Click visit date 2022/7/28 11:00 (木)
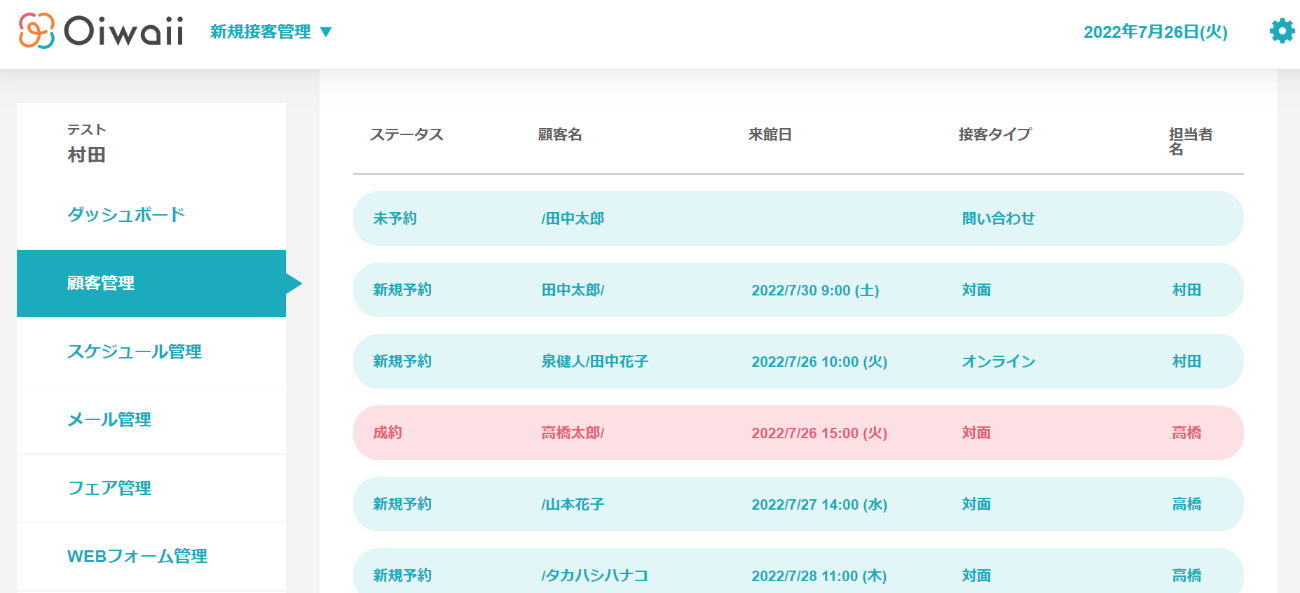 coord(819,576)
